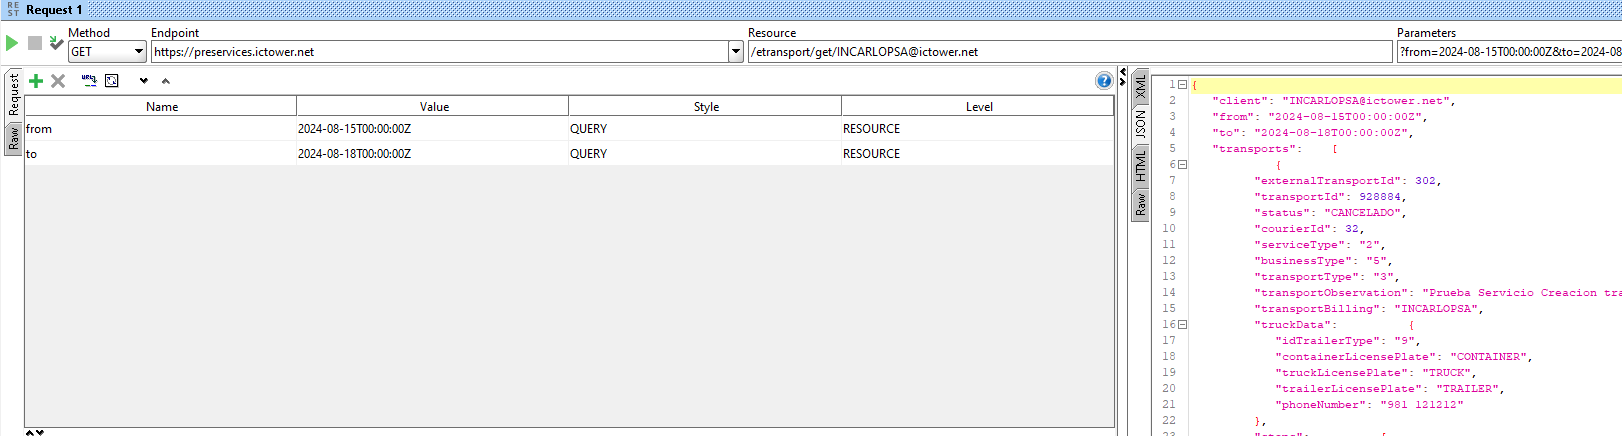Open the HTML response tab
This screenshot has width=1622, height=436.
pos(1140,165)
